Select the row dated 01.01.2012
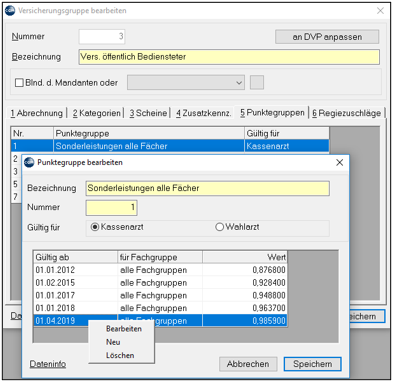This screenshot has width=393, height=382. click(160, 270)
